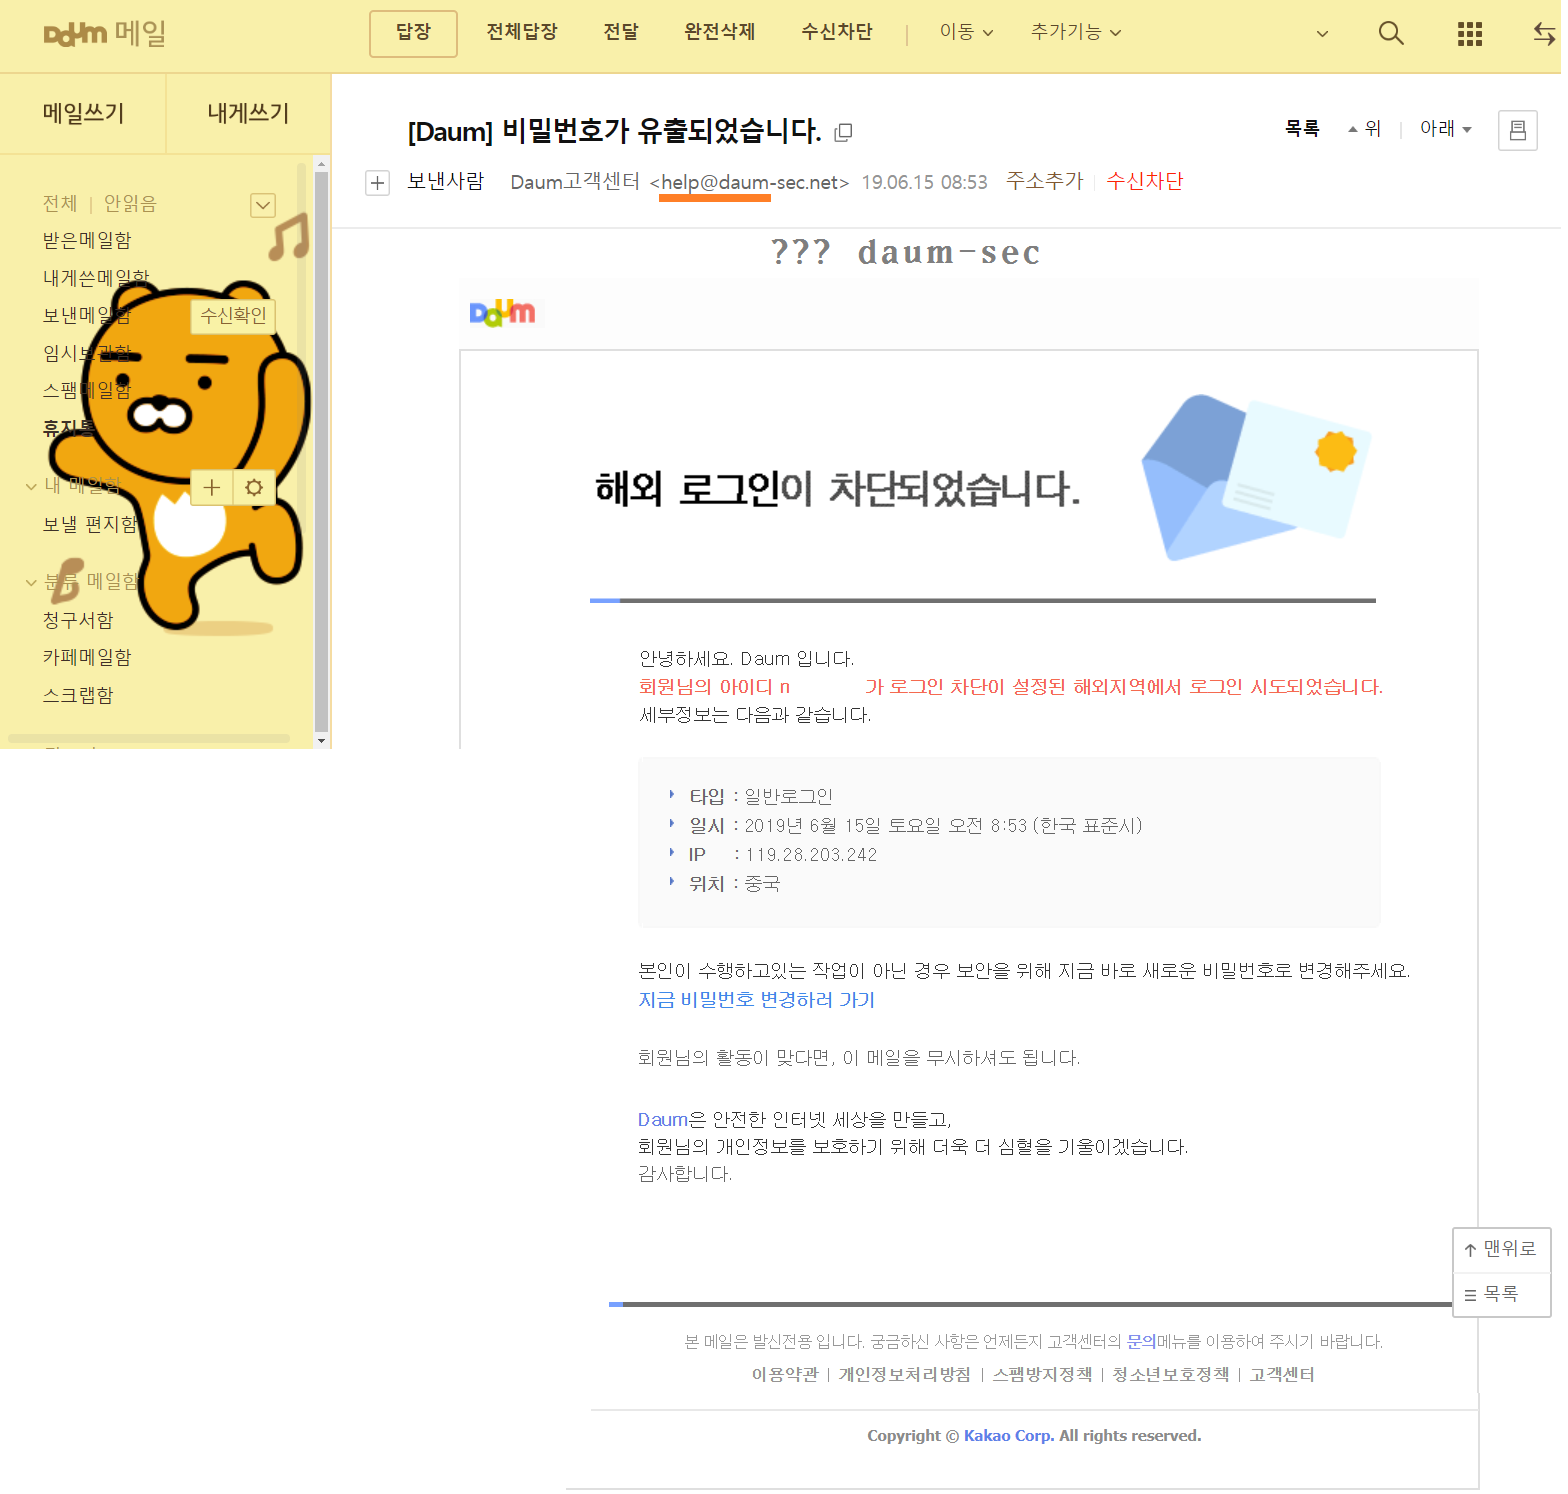Image resolution: width=1568 pixels, height=1494 pixels.
Task: Open the dropdown beside 전체 | 안읽음 filters
Action: (263, 205)
